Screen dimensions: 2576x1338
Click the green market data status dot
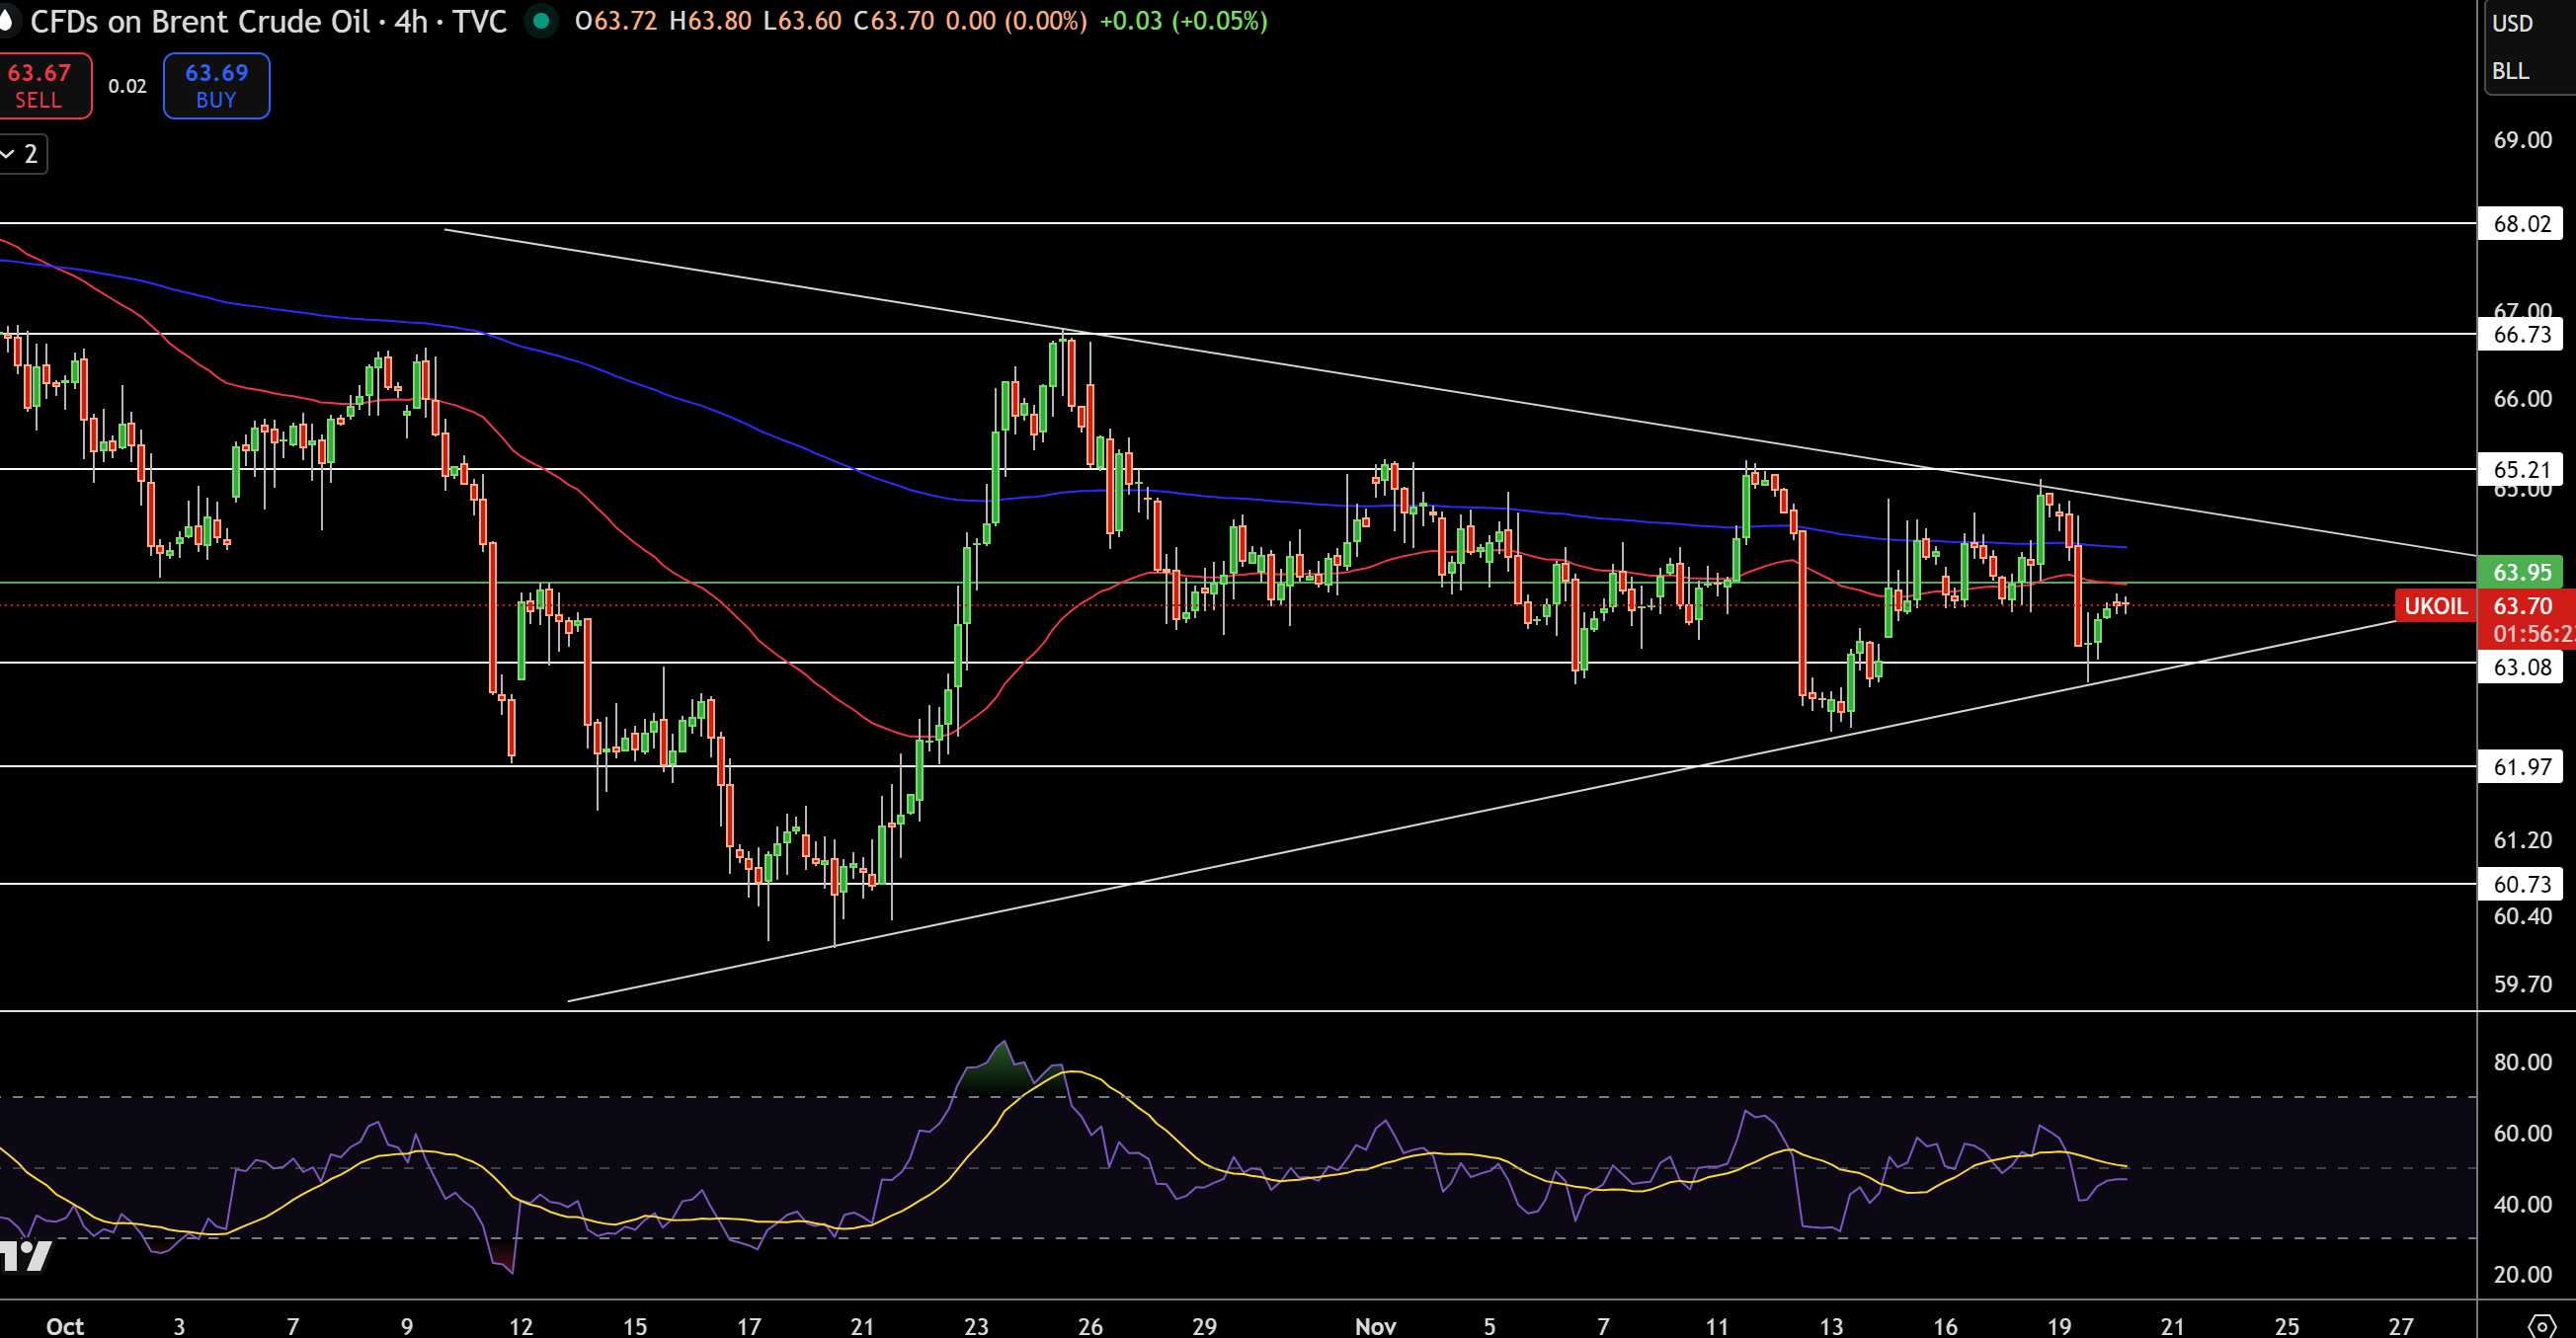click(x=542, y=21)
